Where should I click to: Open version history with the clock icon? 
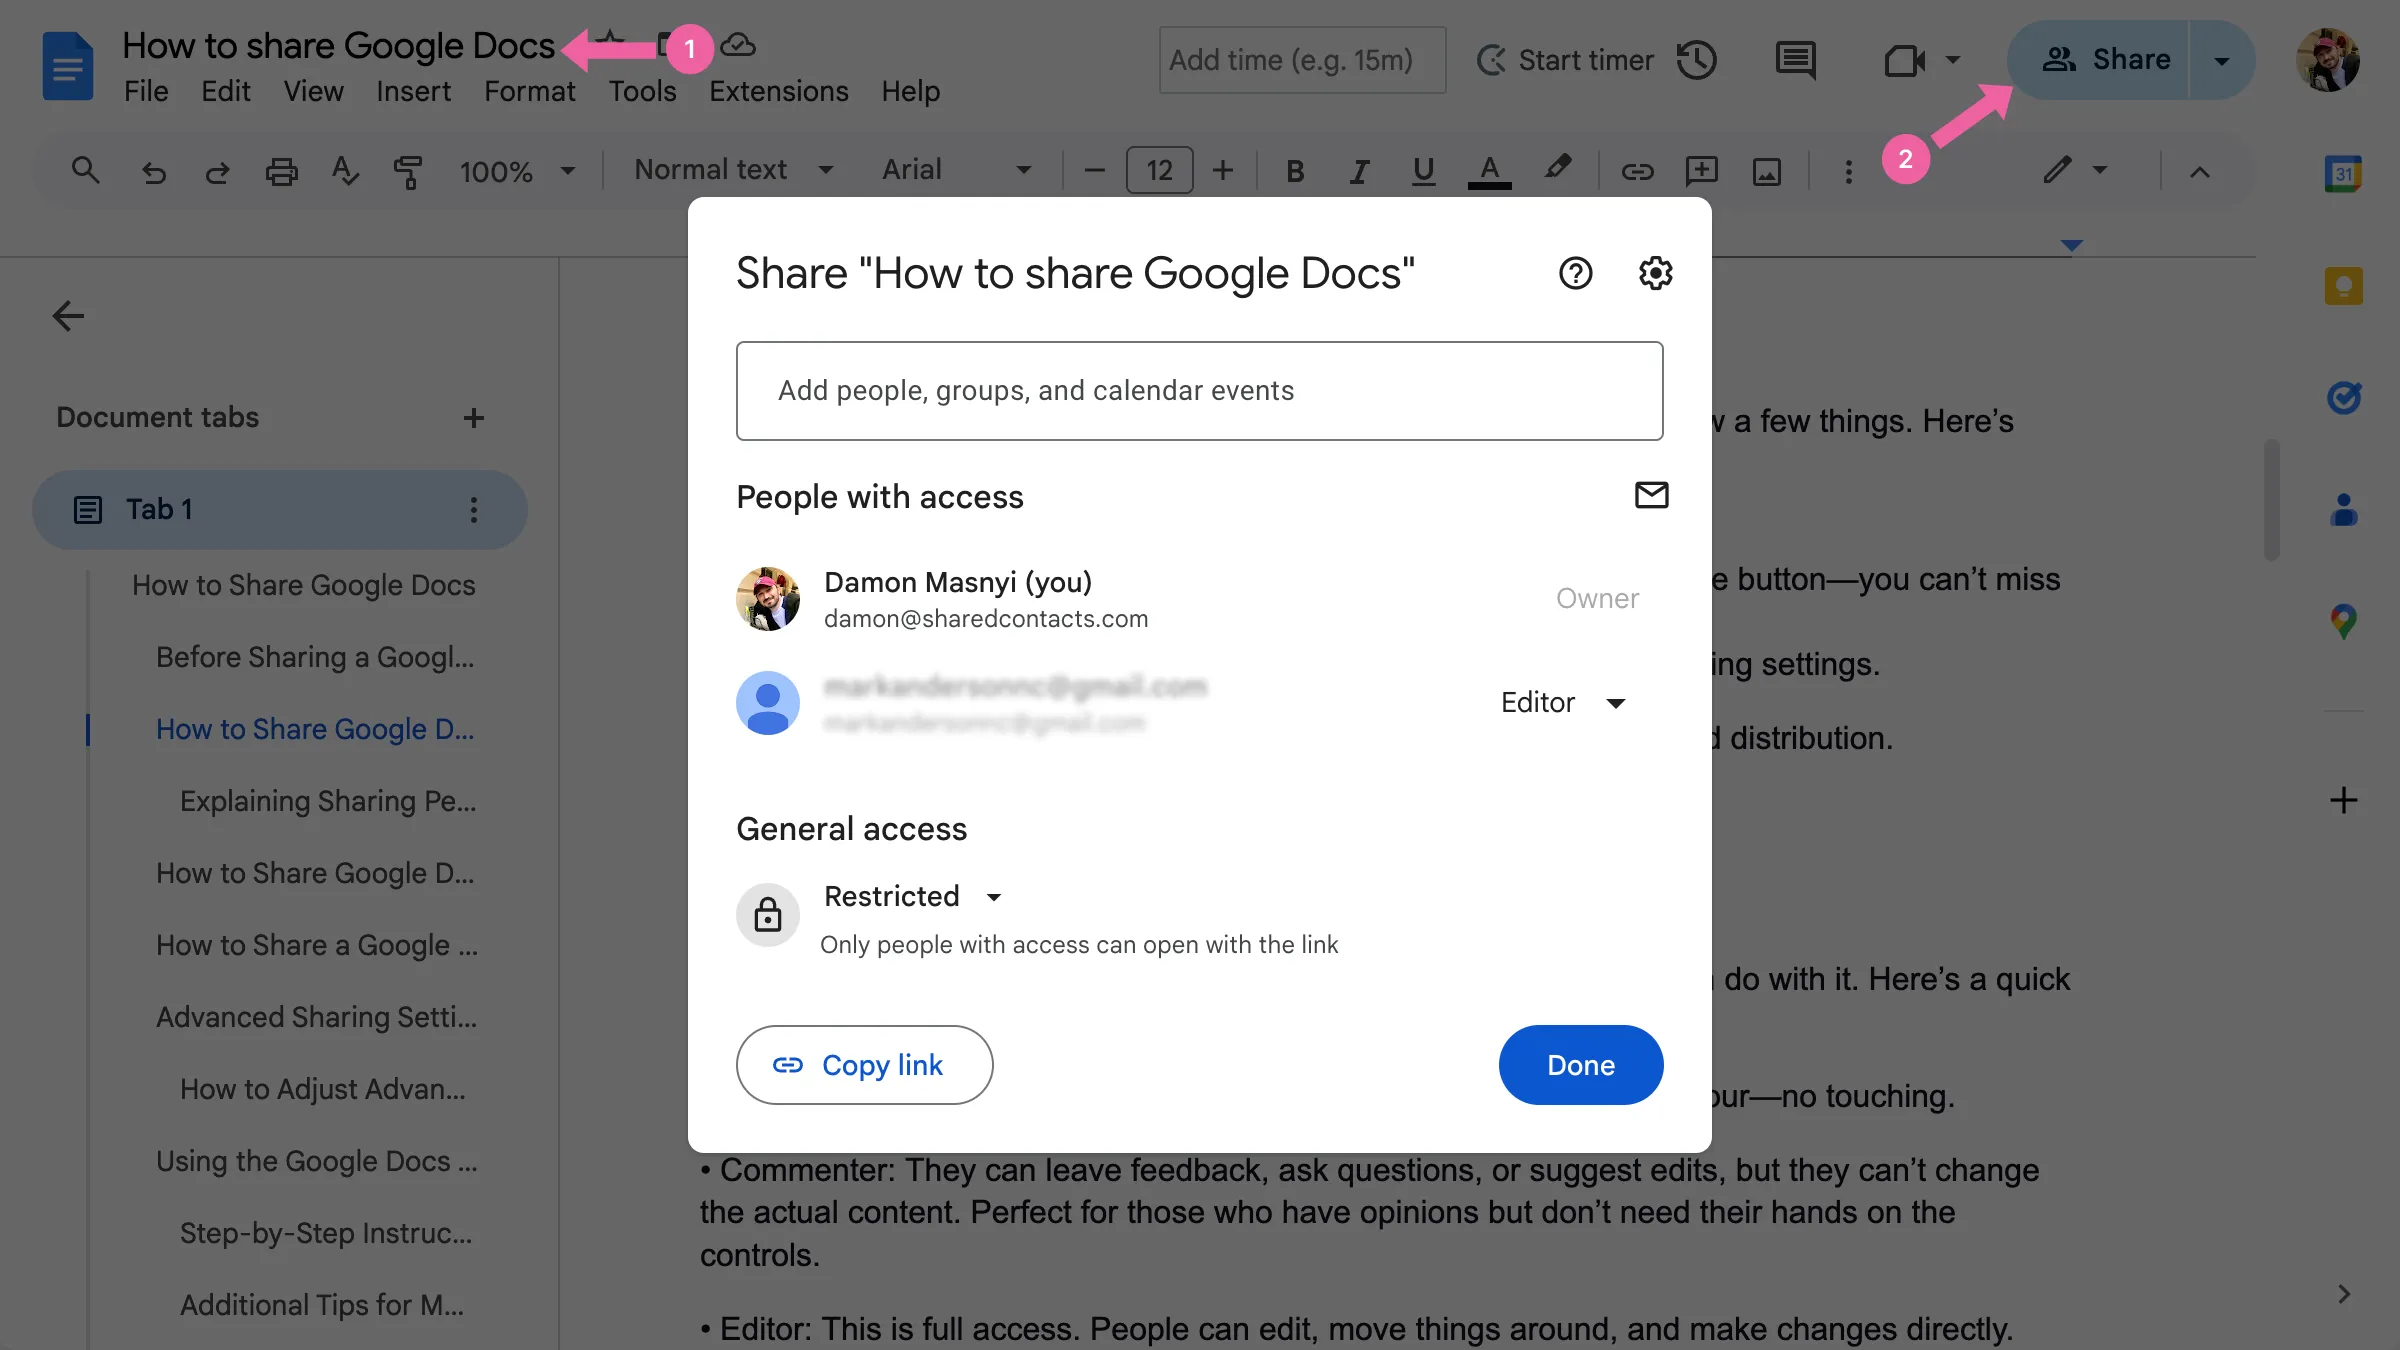pyautogui.click(x=1697, y=60)
